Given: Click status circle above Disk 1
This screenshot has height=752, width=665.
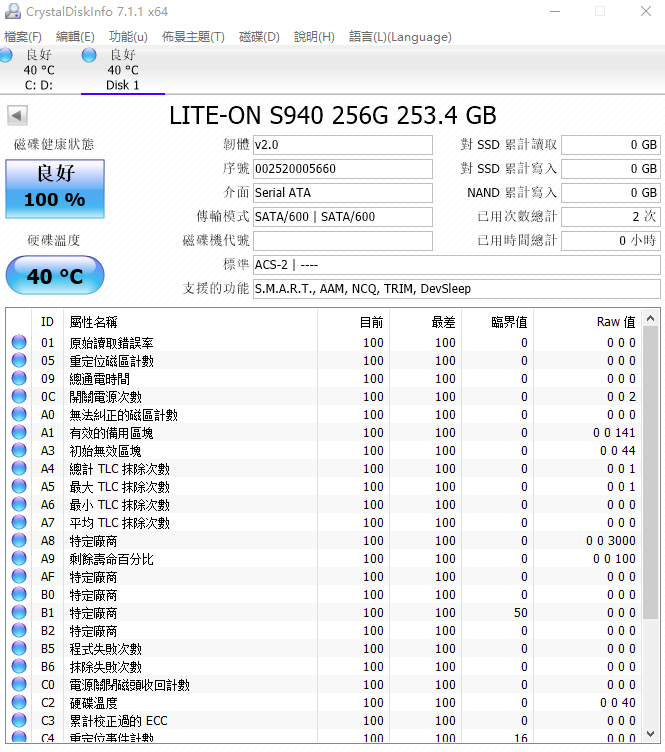Looking at the screenshot, I should click(89, 55).
